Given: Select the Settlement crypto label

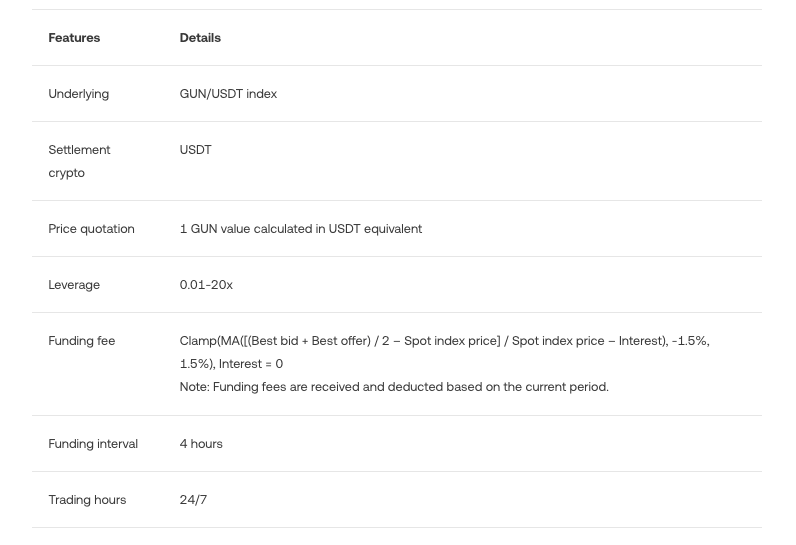Looking at the screenshot, I should (x=79, y=161).
